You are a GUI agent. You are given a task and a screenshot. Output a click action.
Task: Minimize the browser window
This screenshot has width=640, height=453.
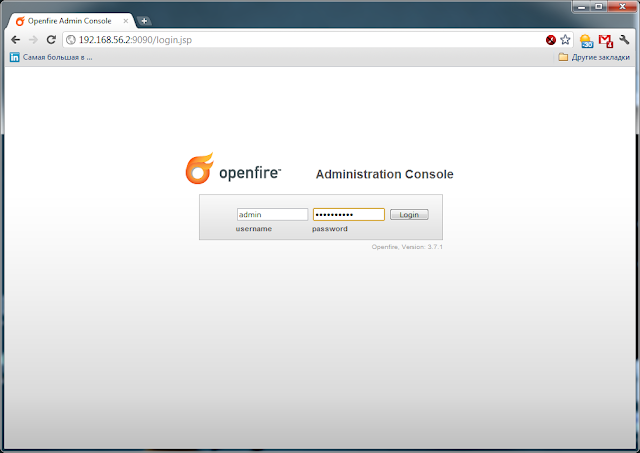(582, 7)
